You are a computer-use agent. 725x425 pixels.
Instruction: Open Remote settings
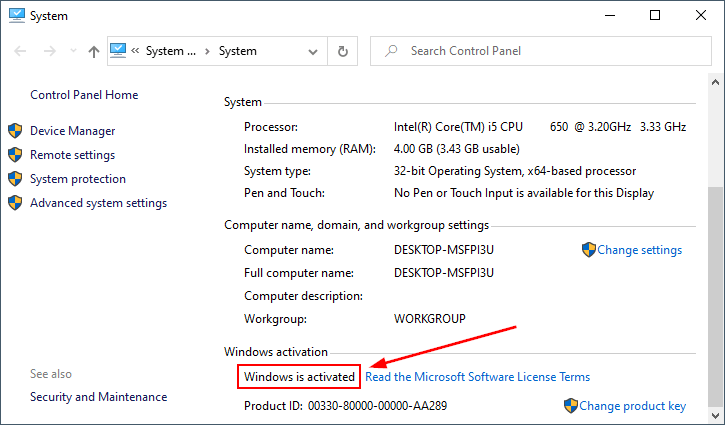pos(72,155)
